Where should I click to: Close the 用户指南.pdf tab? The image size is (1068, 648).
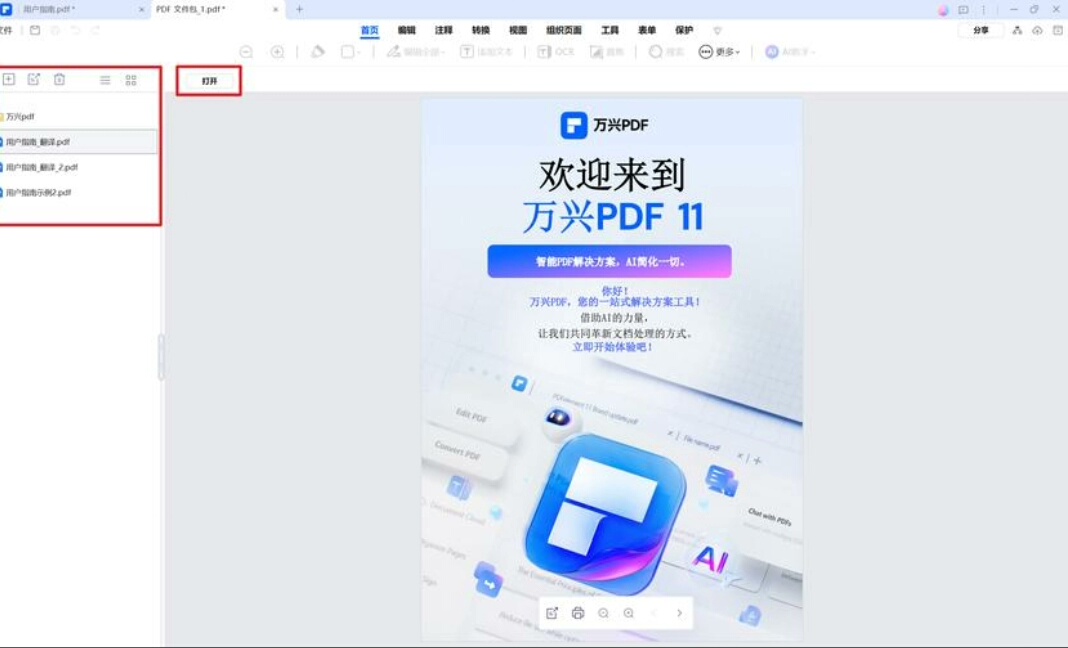coord(142,10)
